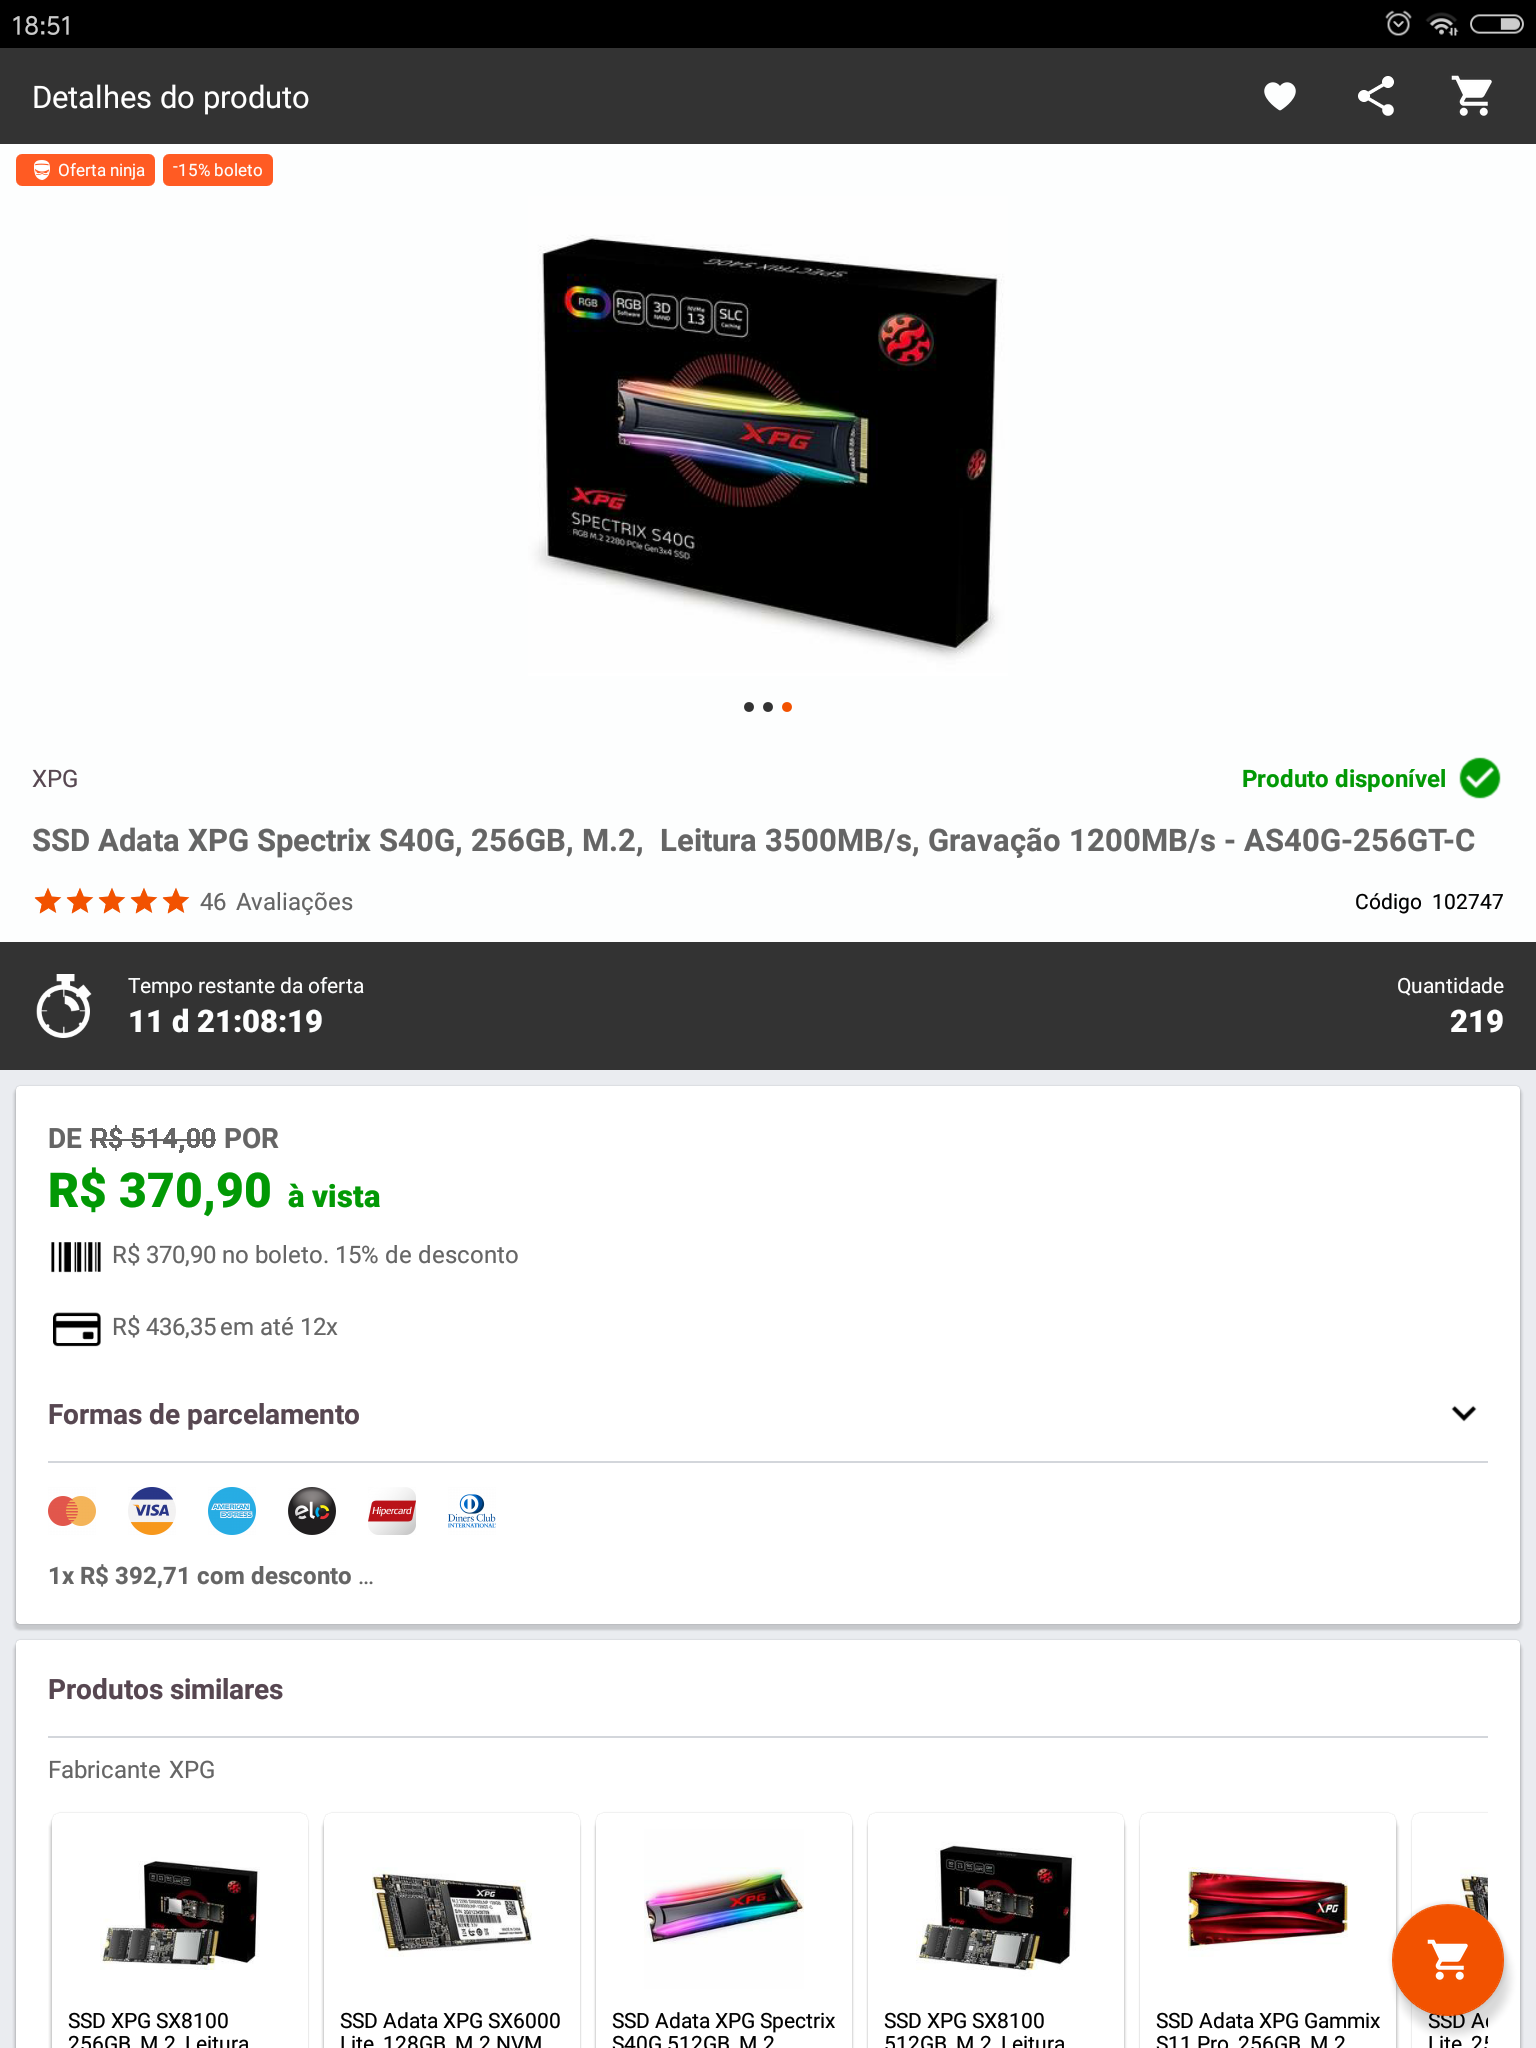Viewport: 1536px width, 2048px height.
Task: Open similar product SSD XPG SX8100 256GB
Action: (x=180, y=1930)
